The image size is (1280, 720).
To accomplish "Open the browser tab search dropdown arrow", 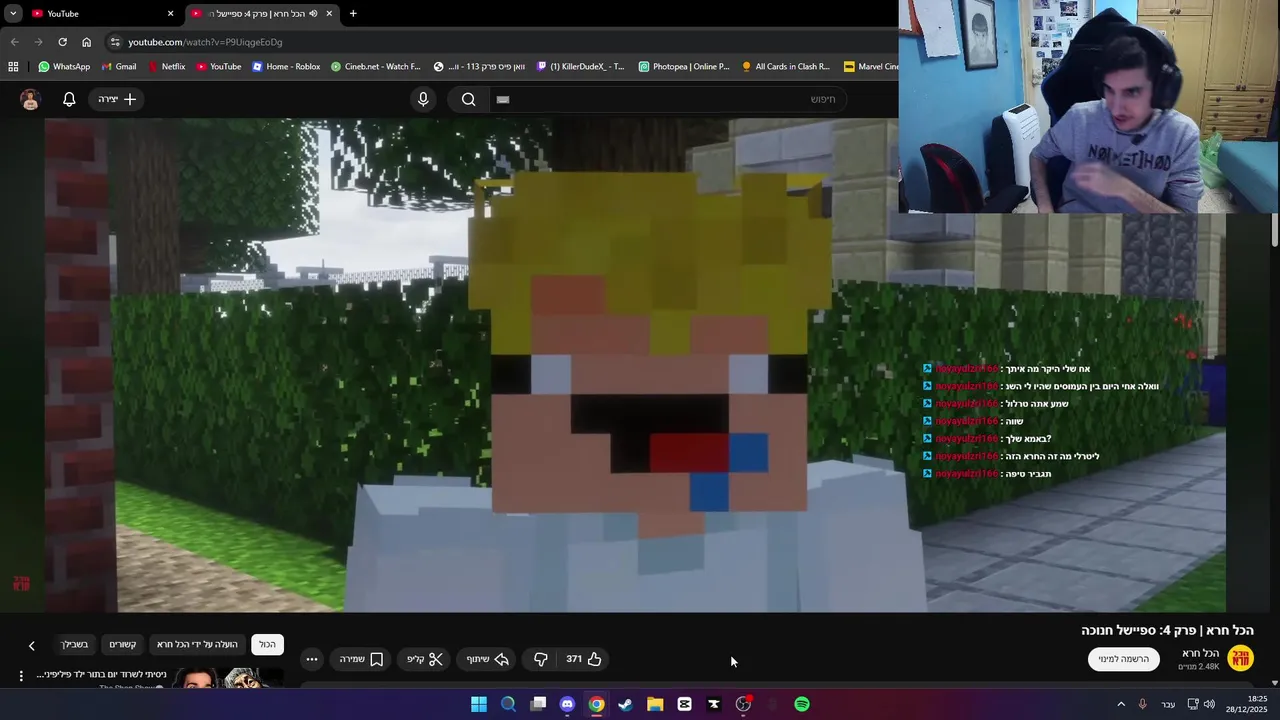I will pyautogui.click(x=13, y=13).
